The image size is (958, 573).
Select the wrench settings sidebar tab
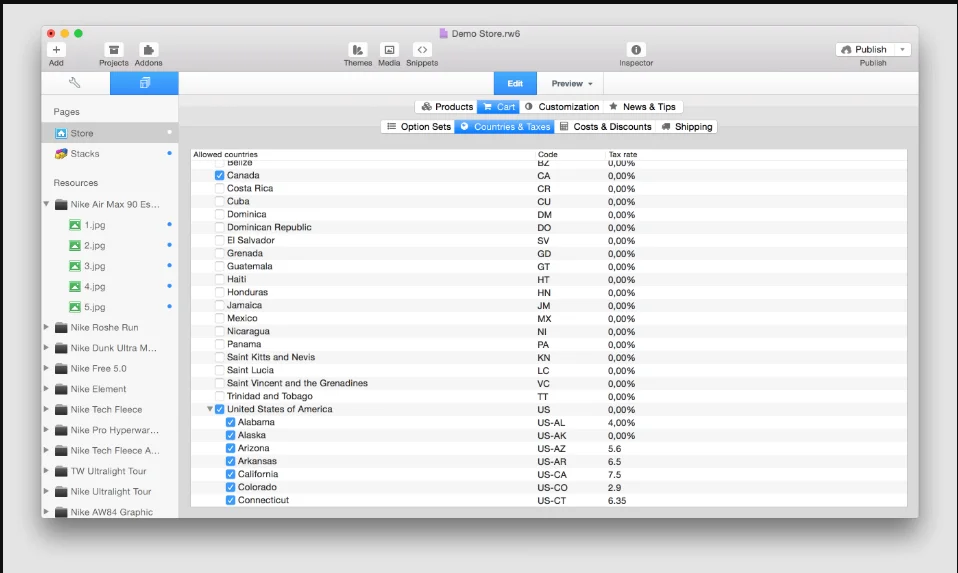point(75,83)
